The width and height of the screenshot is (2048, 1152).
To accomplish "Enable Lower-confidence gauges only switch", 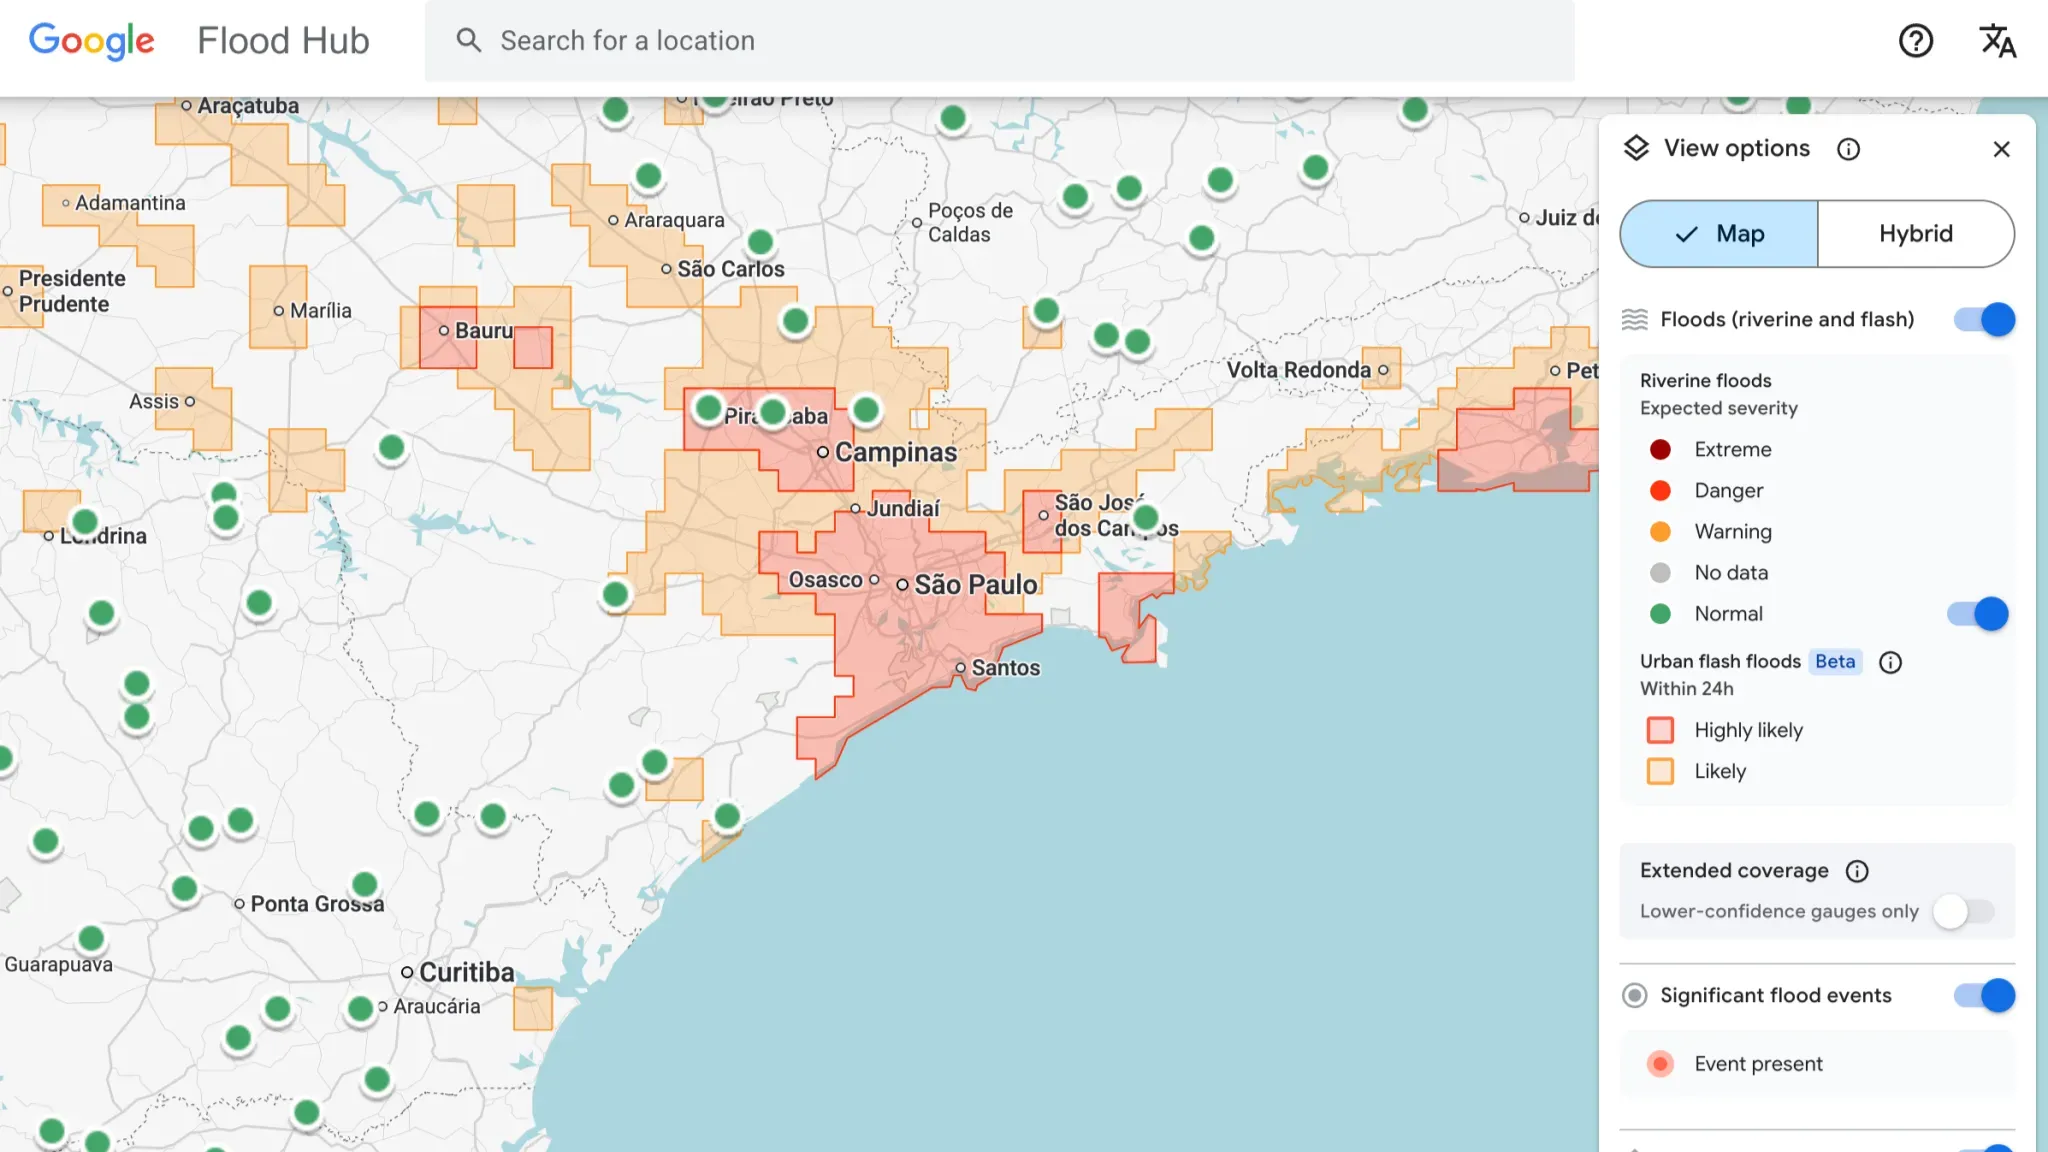I will (x=1963, y=911).
